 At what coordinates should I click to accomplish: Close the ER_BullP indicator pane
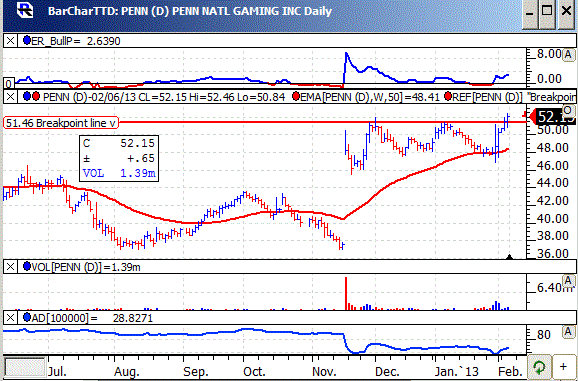(10, 41)
